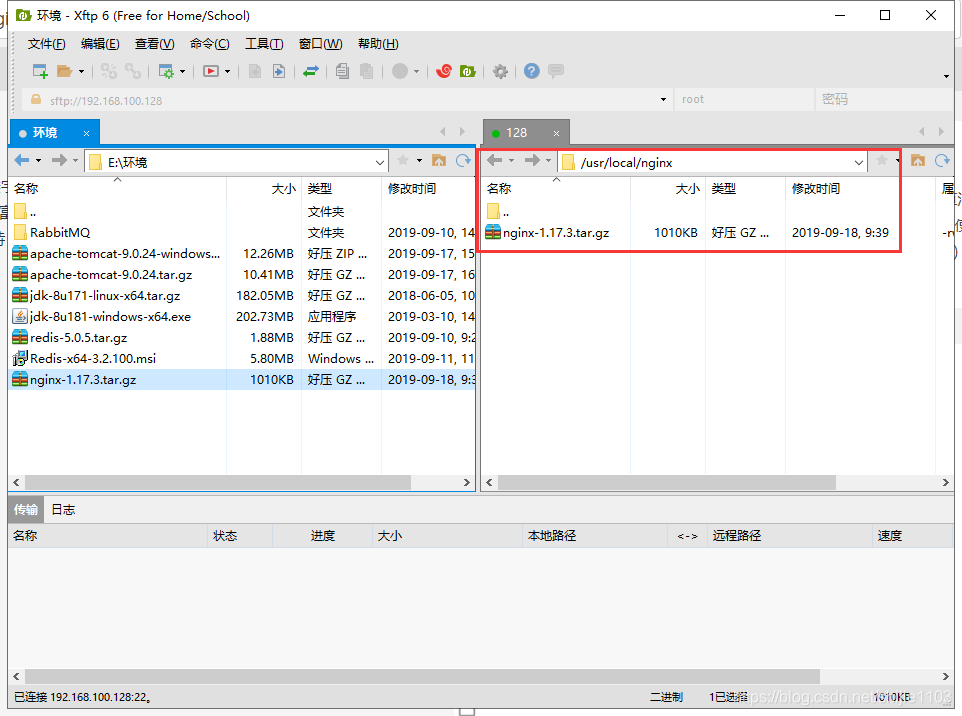
Task: Click the 密码 password field
Action: (884, 99)
